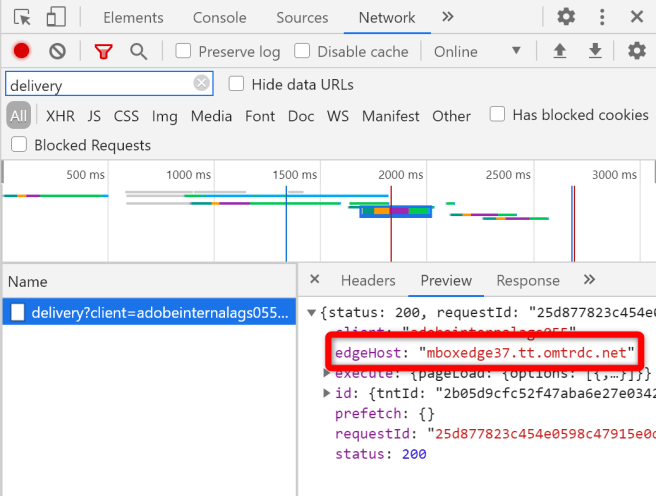Enable the Preserve log checkbox
The height and width of the screenshot is (496, 656).
coord(184,51)
